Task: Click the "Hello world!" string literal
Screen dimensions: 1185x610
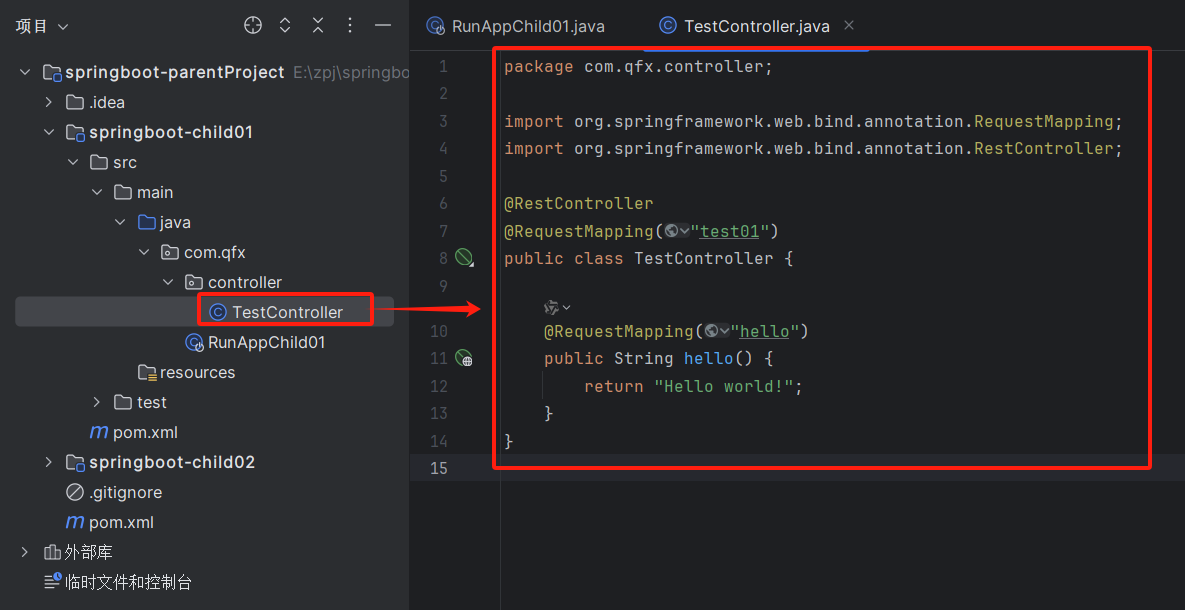Action: (724, 386)
